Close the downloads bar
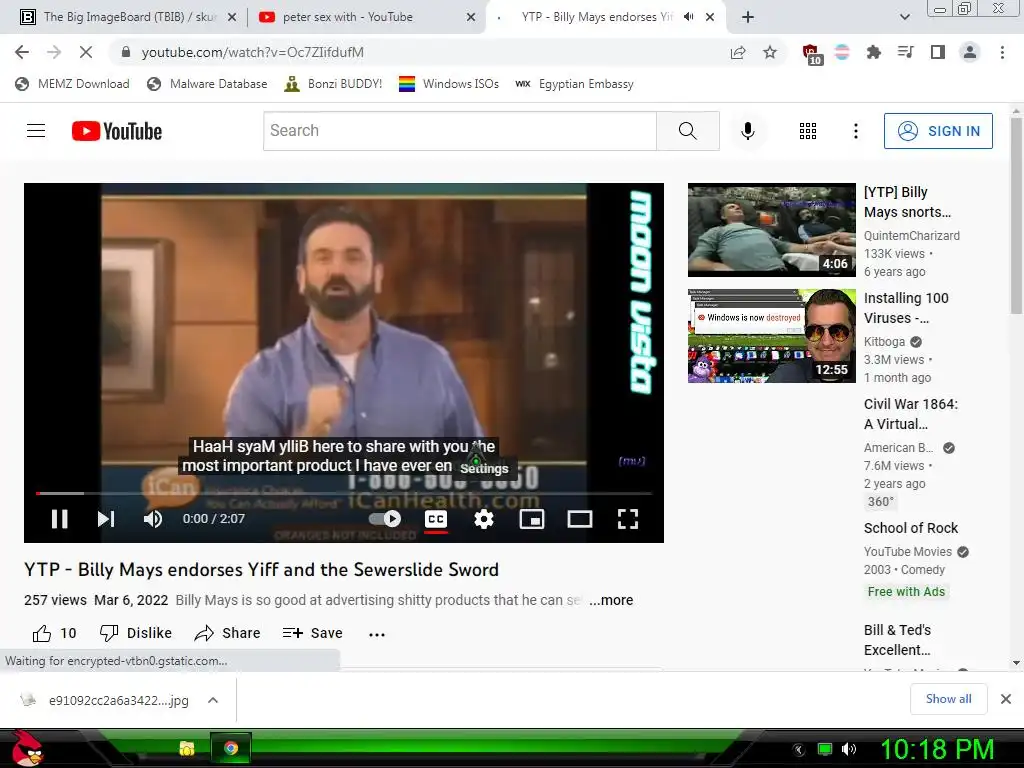The width and height of the screenshot is (1024, 768). [1006, 699]
